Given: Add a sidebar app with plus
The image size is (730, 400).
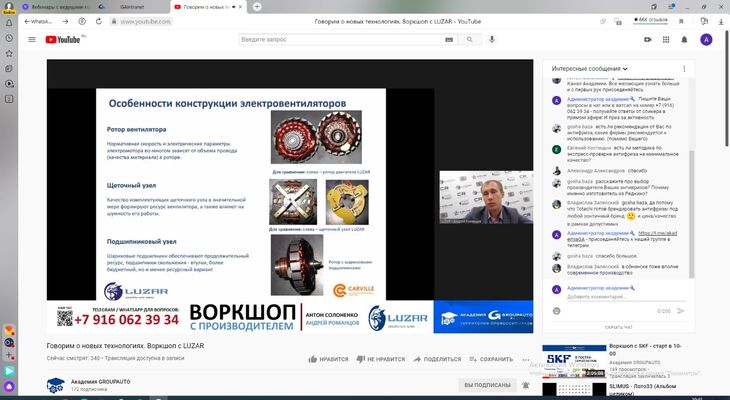Looking at the screenshot, I should click(x=9, y=355).
